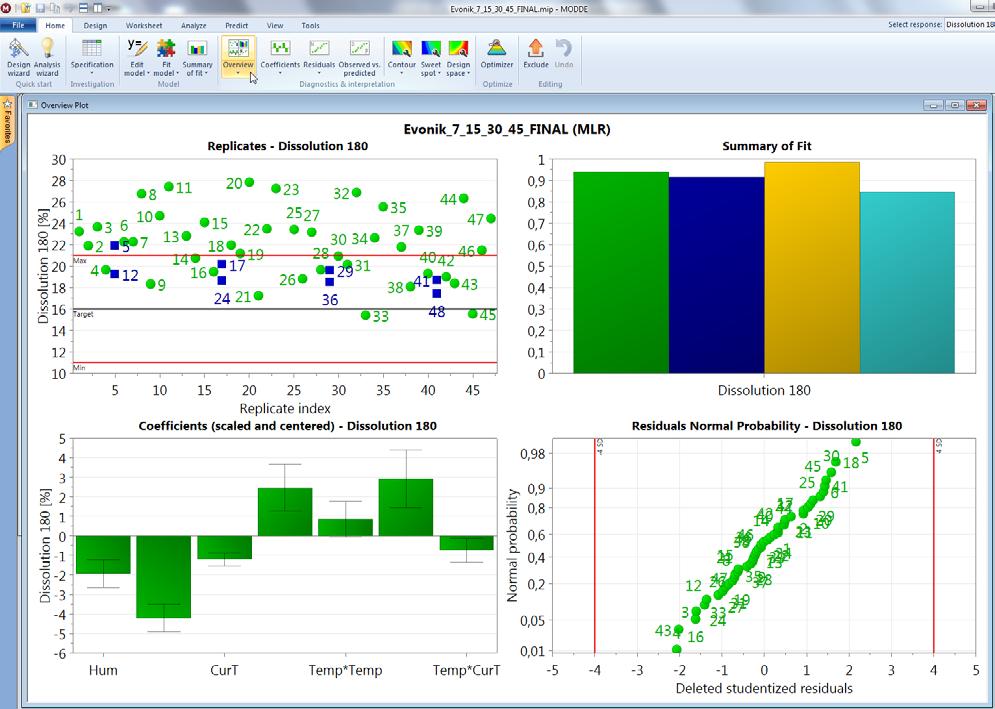Click the save disk quick access icon
The width and height of the screenshot is (995, 709).
coord(40,8)
